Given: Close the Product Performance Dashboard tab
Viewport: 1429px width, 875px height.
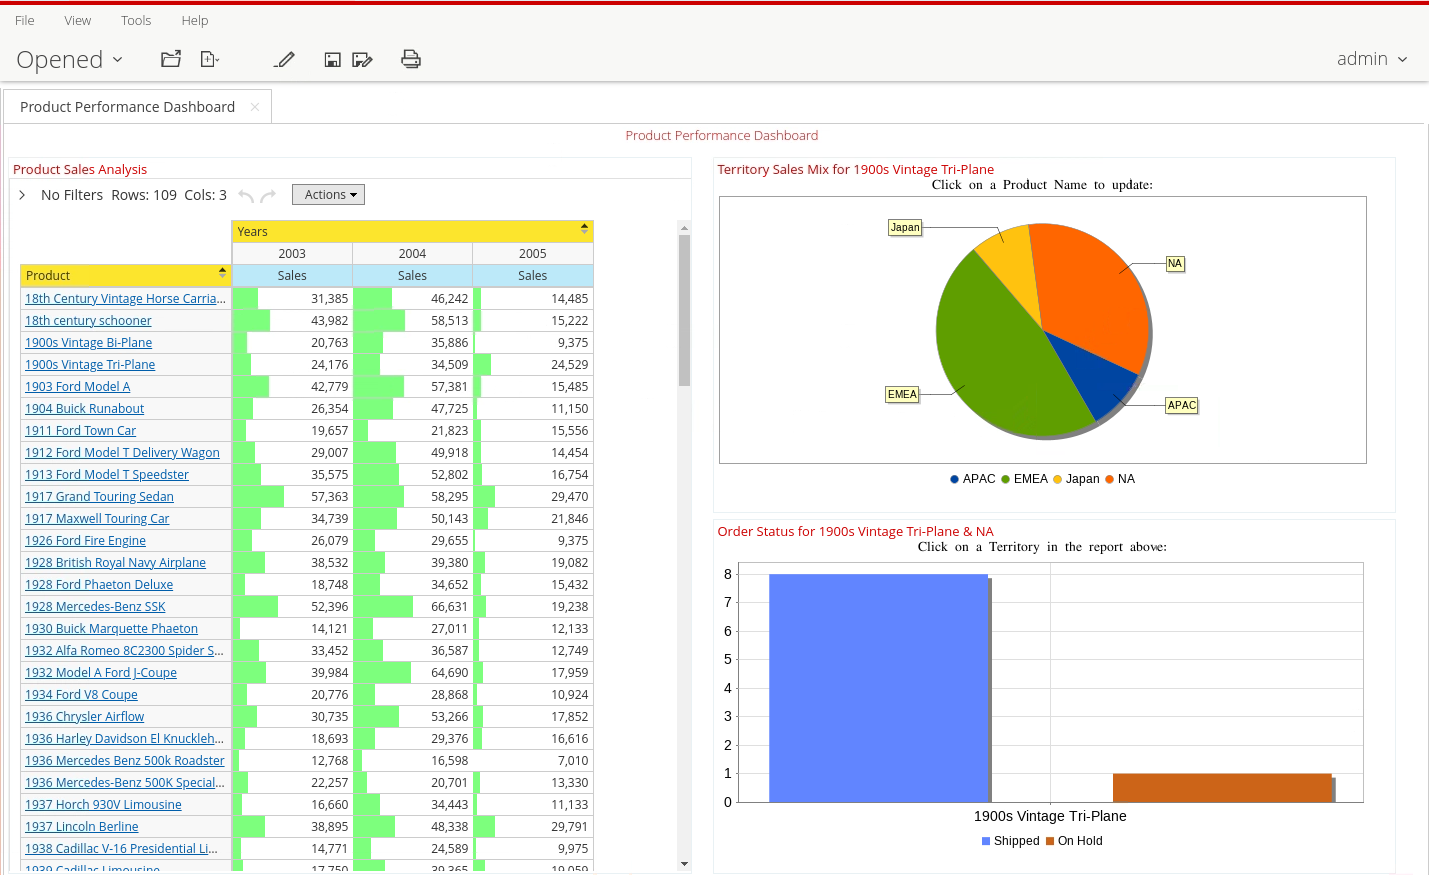Looking at the screenshot, I should pos(255,107).
